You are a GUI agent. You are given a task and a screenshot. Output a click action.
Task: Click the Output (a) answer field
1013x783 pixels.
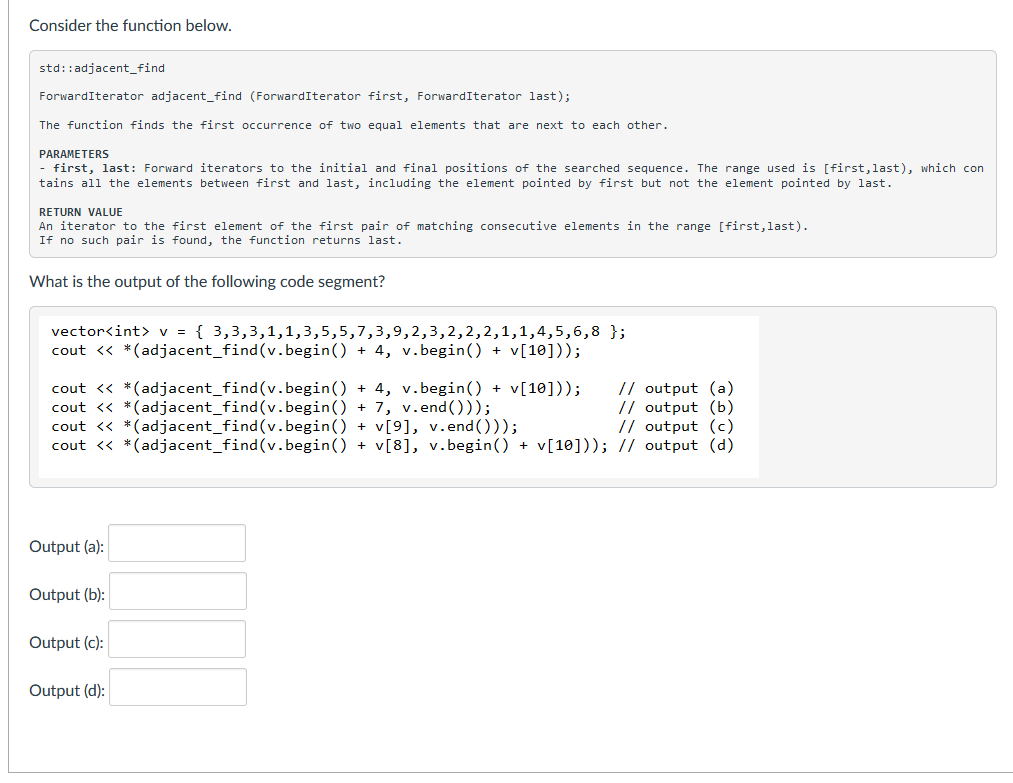177,543
